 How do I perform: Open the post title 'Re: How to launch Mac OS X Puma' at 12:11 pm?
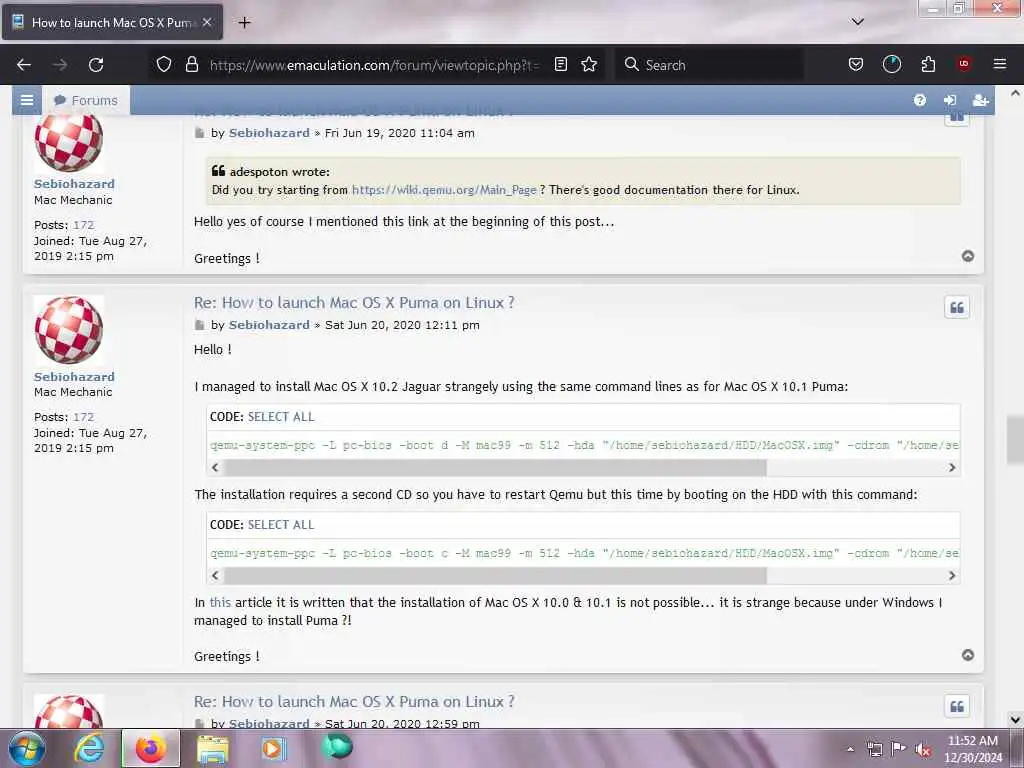(x=354, y=303)
